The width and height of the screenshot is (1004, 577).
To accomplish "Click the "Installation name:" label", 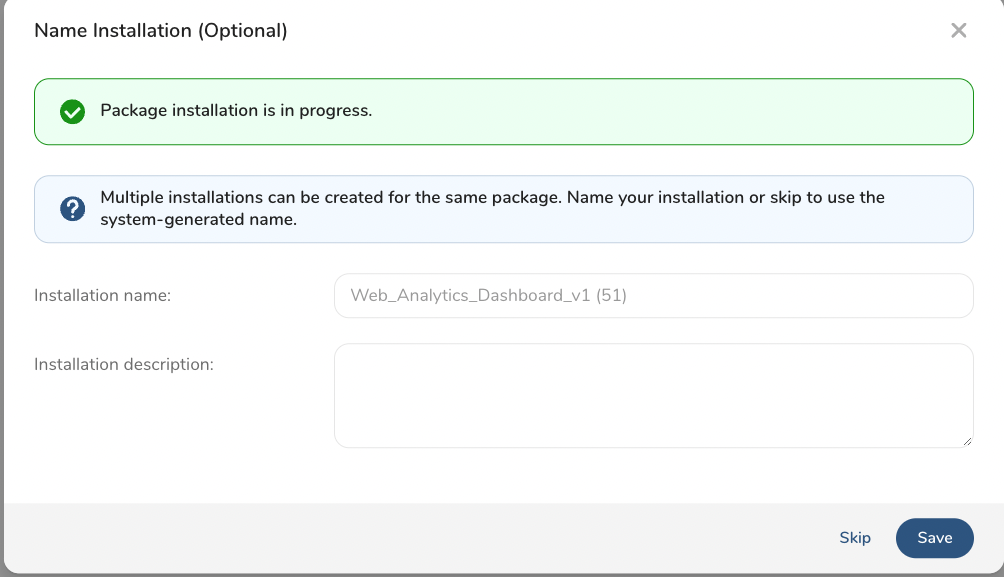I will click(103, 296).
